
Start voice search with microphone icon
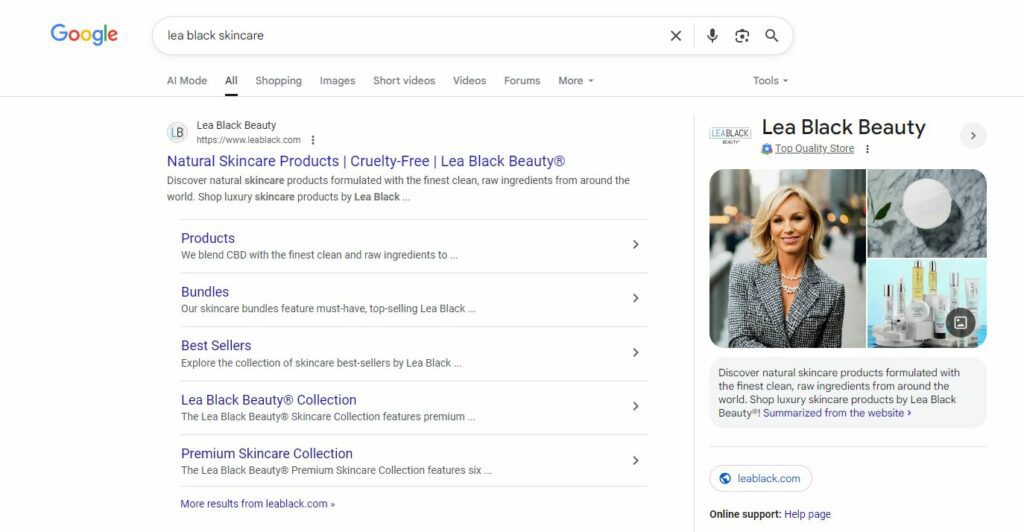(712, 36)
